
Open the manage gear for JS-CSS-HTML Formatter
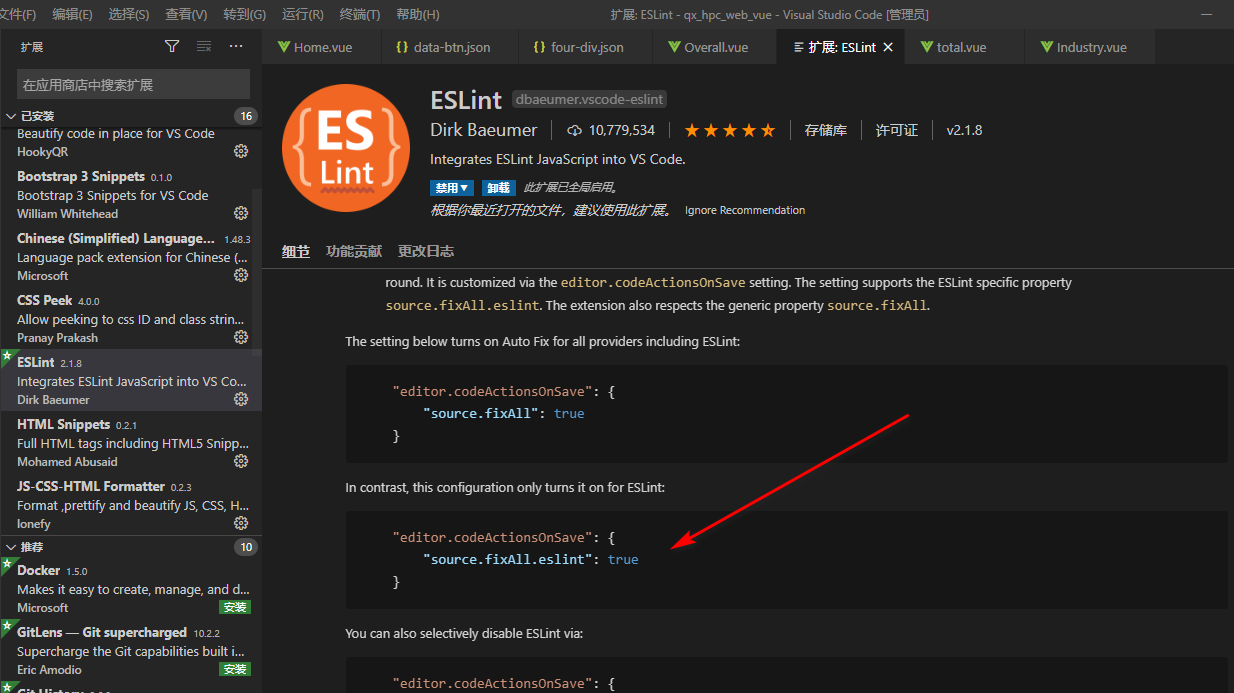tap(241, 523)
